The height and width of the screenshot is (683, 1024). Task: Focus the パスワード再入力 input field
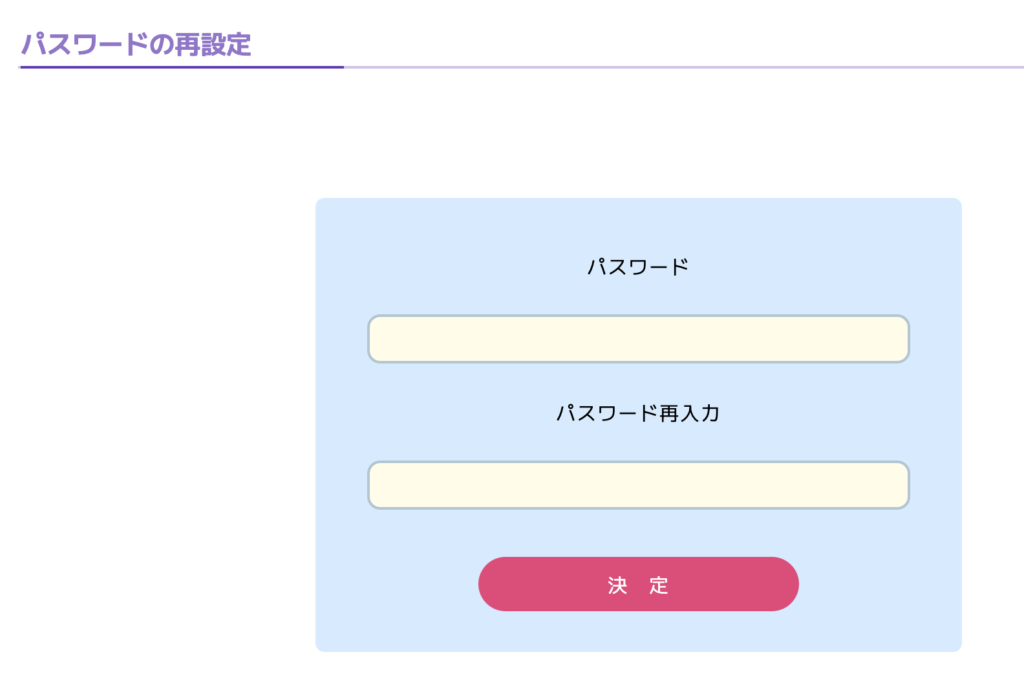pos(638,485)
